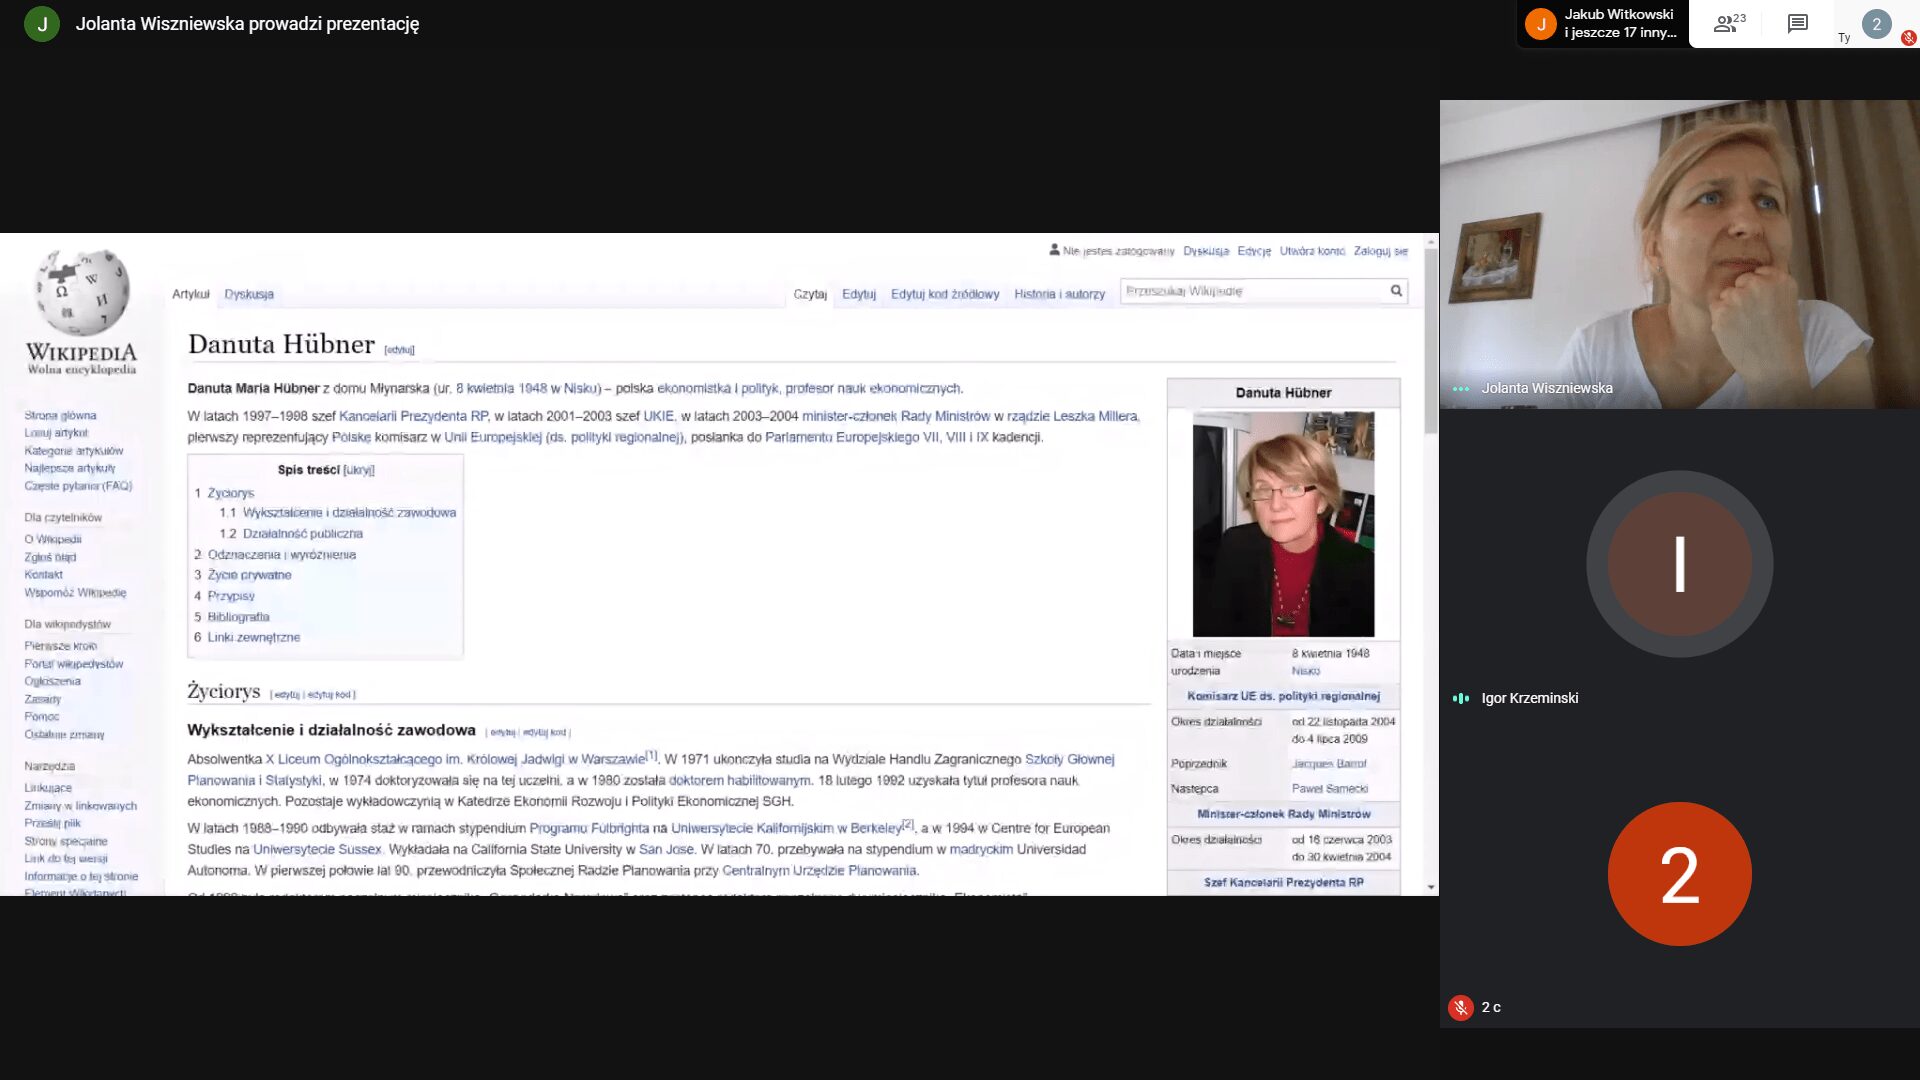Click Danuta Hübner's infobox portrait photo
Viewport: 1920px width, 1080px height.
click(1283, 524)
